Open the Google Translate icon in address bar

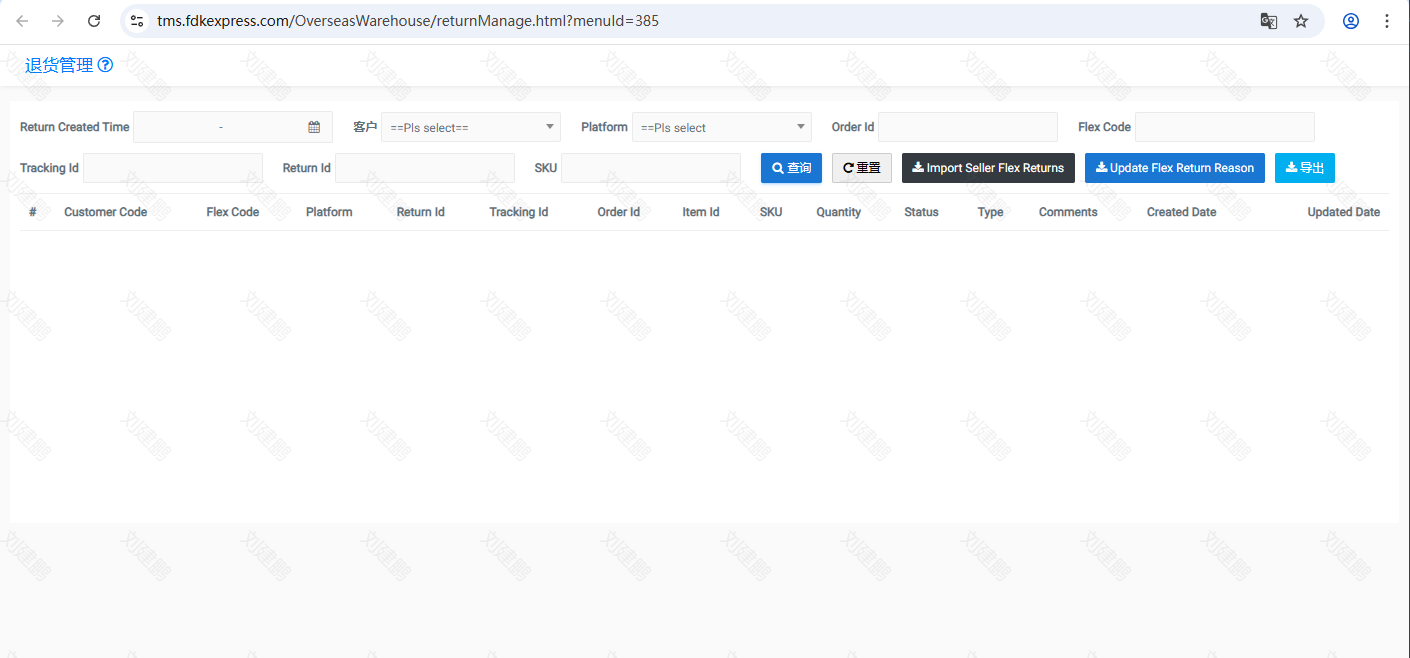click(1268, 21)
